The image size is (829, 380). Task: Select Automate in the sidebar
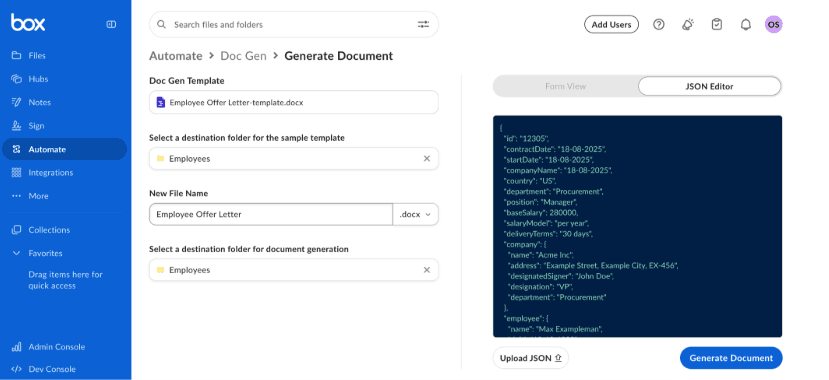pos(65,149)
